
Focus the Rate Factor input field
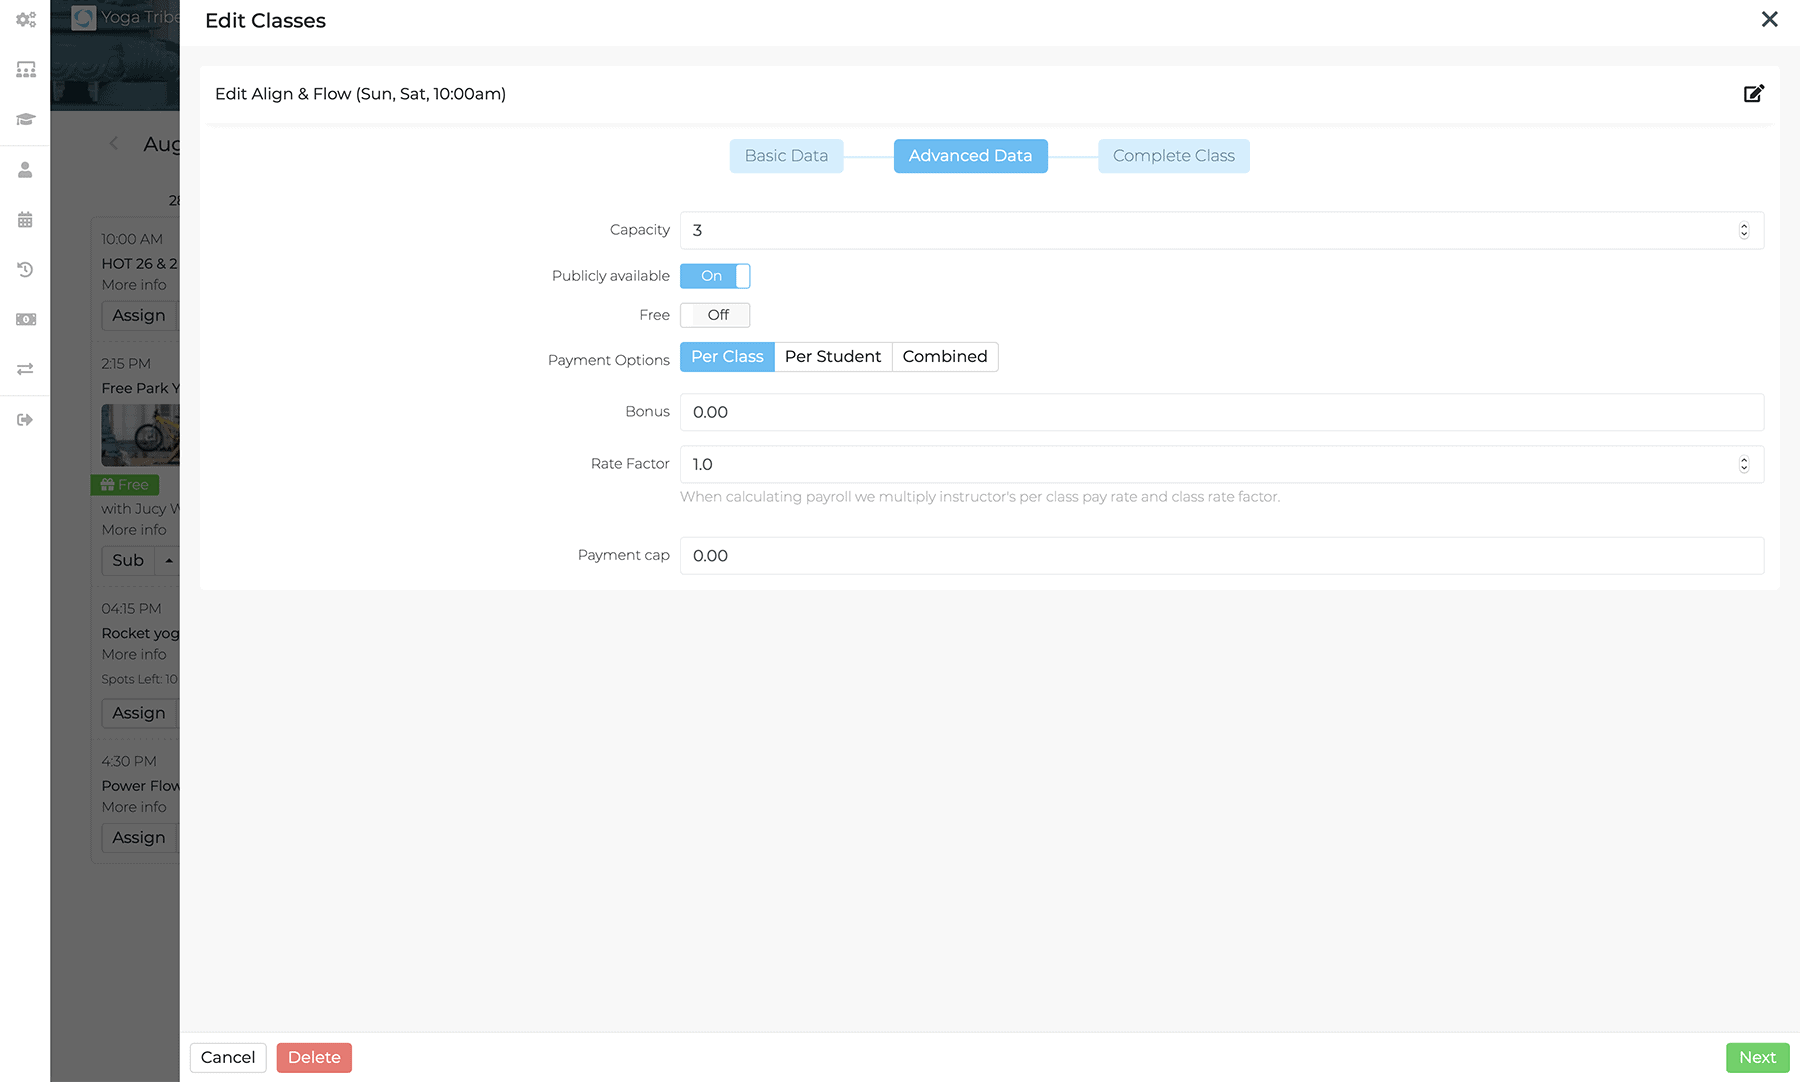coord(1222,464)
